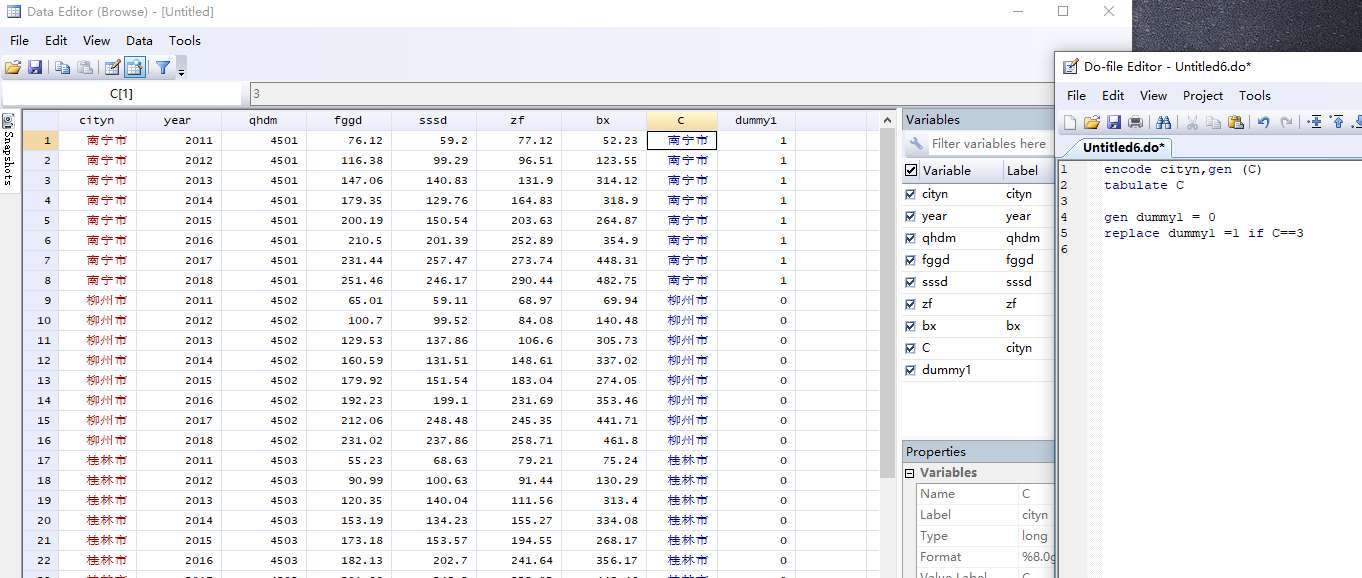Click the year column header
The height and width of the screenshot is (578, 1362).
click(177, 120)
